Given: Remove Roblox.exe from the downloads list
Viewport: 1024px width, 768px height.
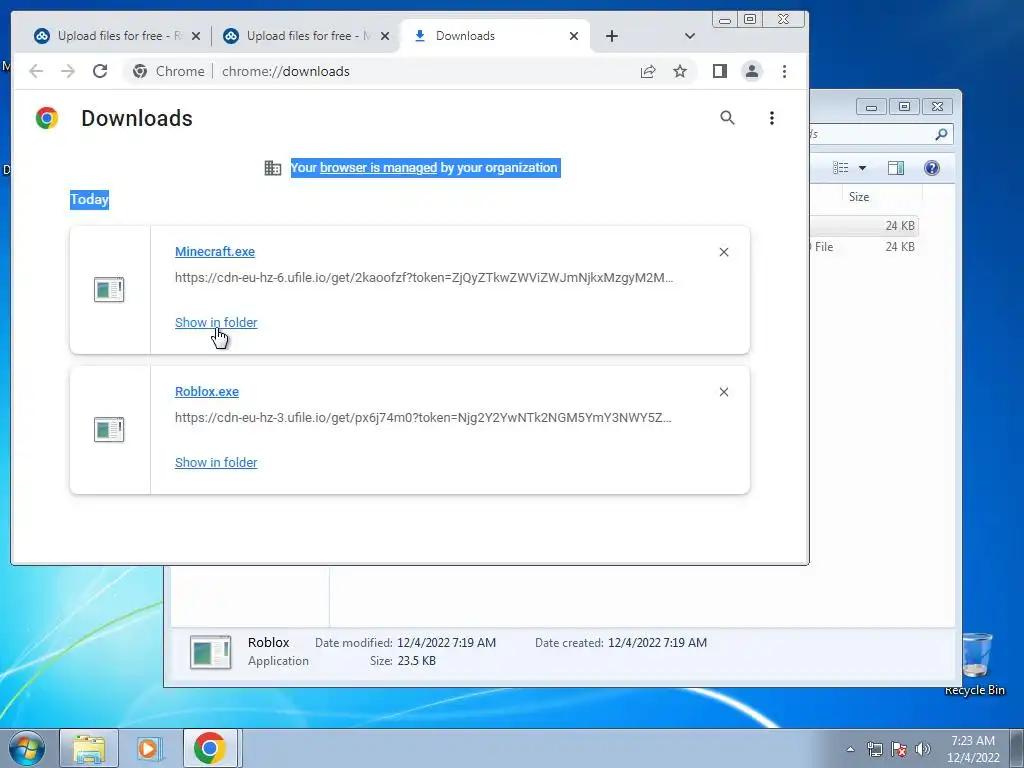Looking at the screenshot, I should [x=724, y=392].
